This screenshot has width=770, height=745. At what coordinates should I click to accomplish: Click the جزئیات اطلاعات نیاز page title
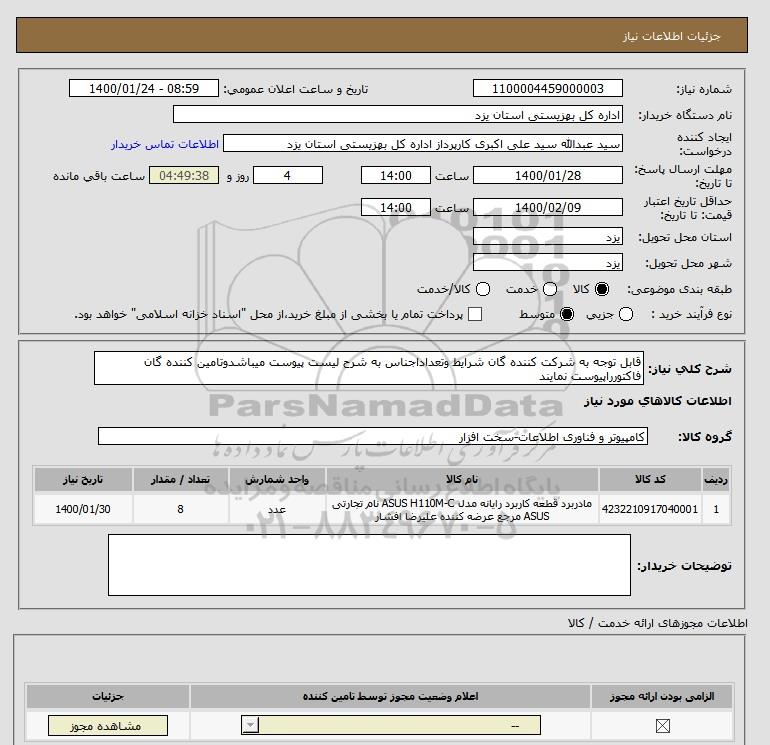[x=671, y=36]
